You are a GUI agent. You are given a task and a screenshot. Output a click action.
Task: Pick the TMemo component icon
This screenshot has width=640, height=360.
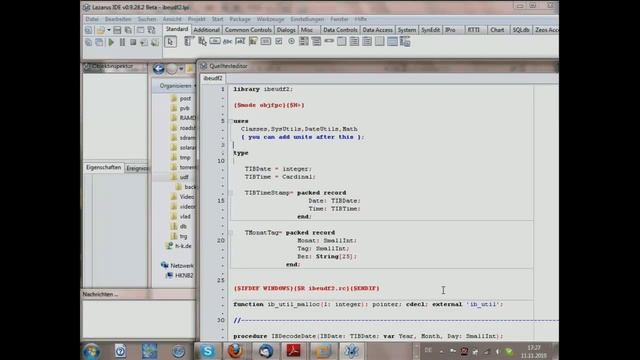tap(253, 41)
